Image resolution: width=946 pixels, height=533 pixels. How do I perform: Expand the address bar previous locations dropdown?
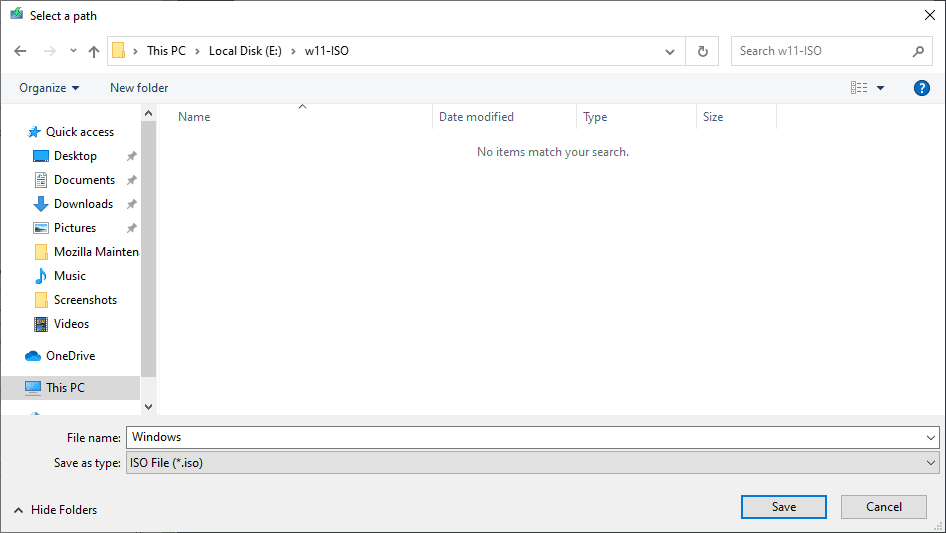(x=670, y=51)
